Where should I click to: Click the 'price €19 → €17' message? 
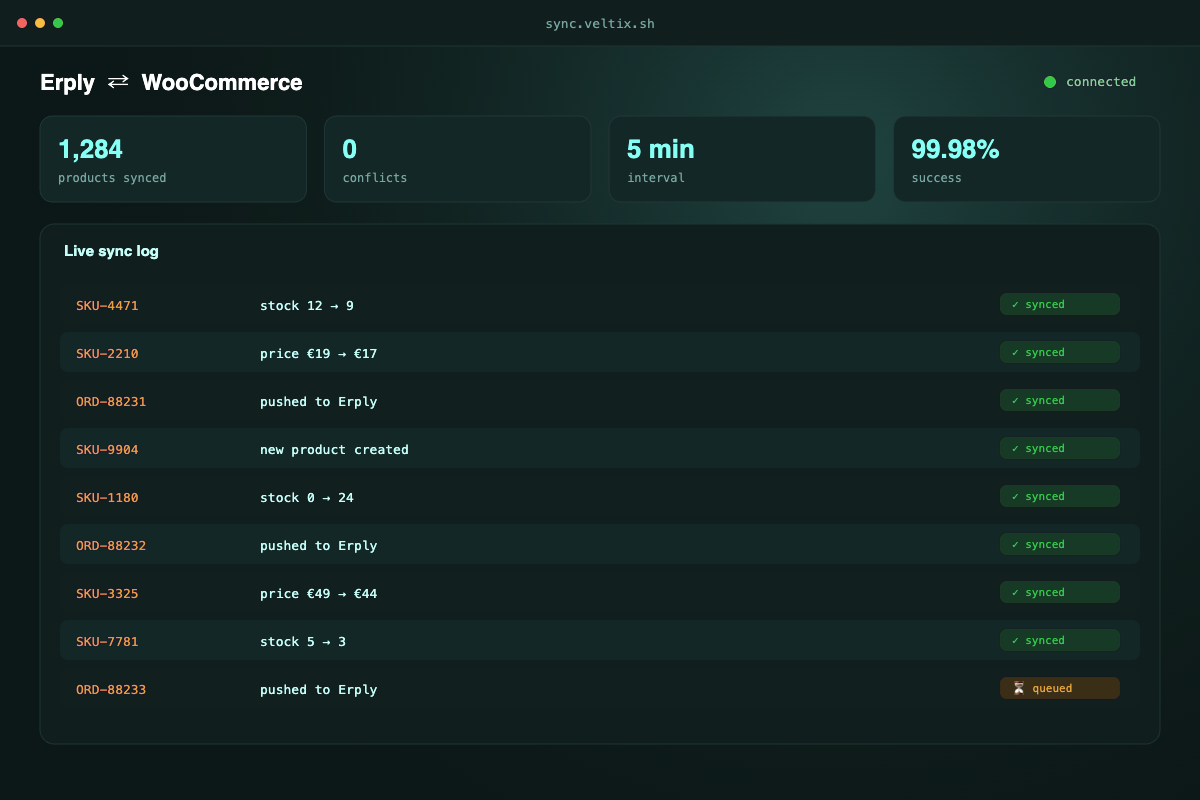(318, 354)
